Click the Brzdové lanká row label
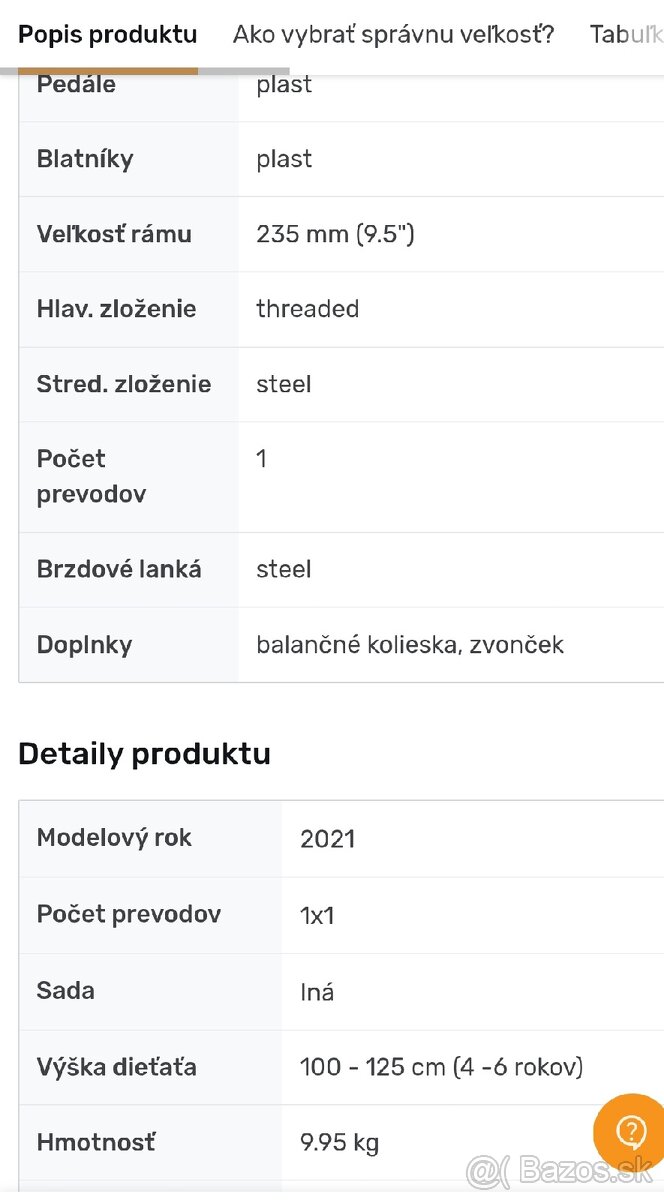This screenshot has width=664, height=1200. [119, 569]
